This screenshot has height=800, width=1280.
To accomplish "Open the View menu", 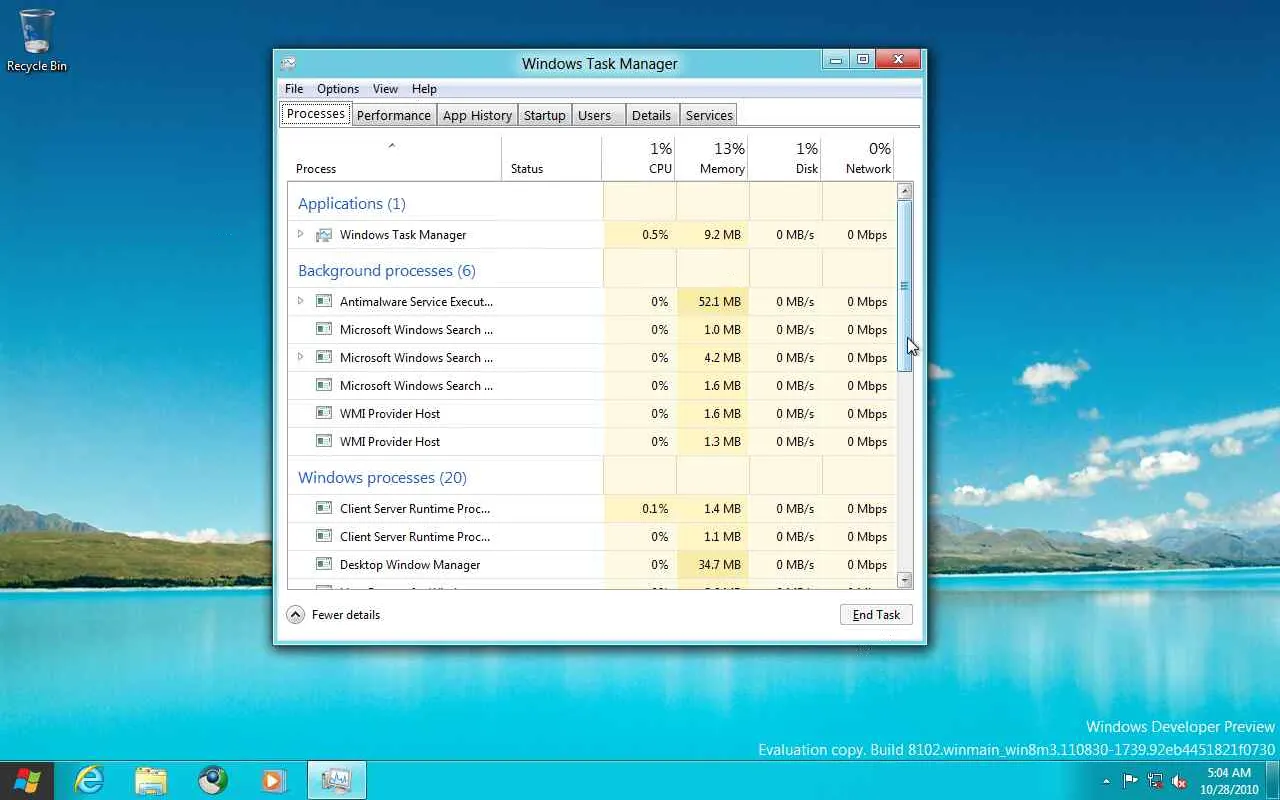I will pyautogui.click(x=385, y=89).
